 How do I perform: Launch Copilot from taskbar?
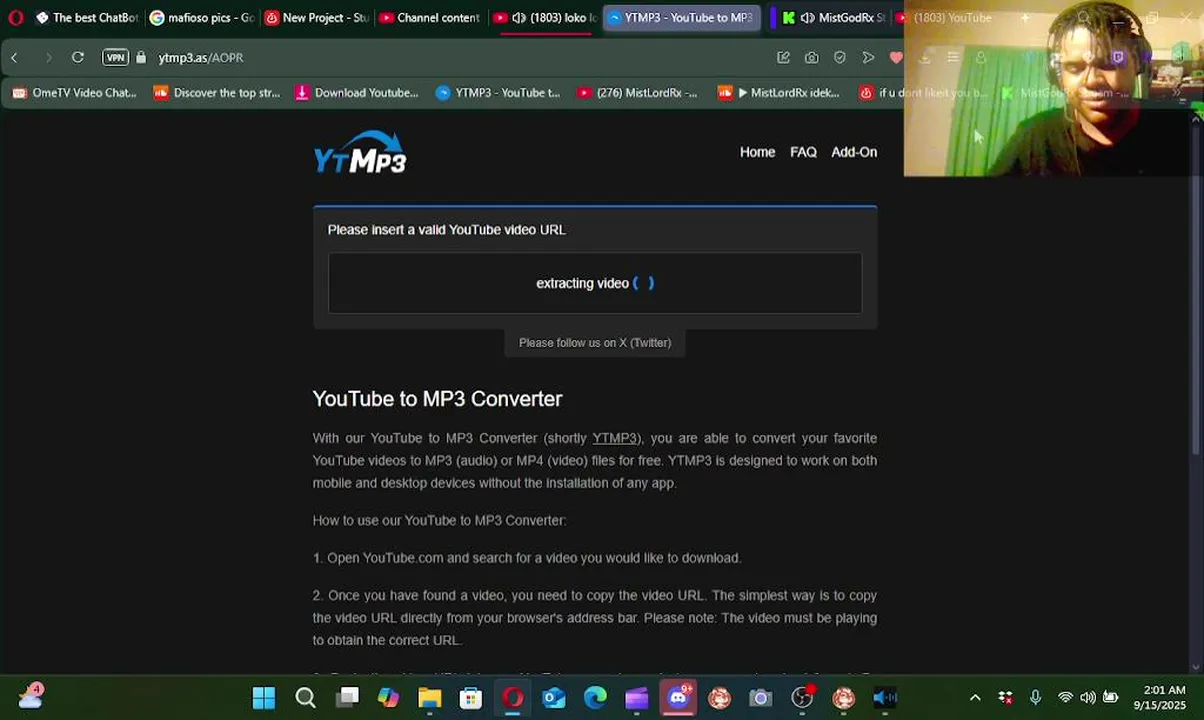tap(388, 698)
